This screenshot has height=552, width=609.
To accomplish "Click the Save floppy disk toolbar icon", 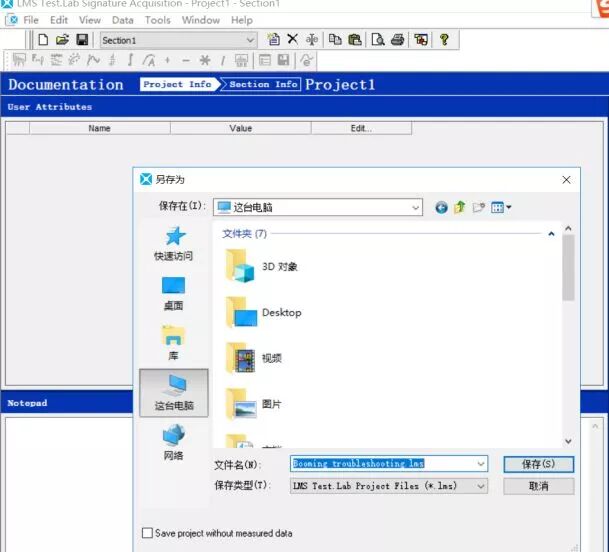I will [x=82, y=40].
